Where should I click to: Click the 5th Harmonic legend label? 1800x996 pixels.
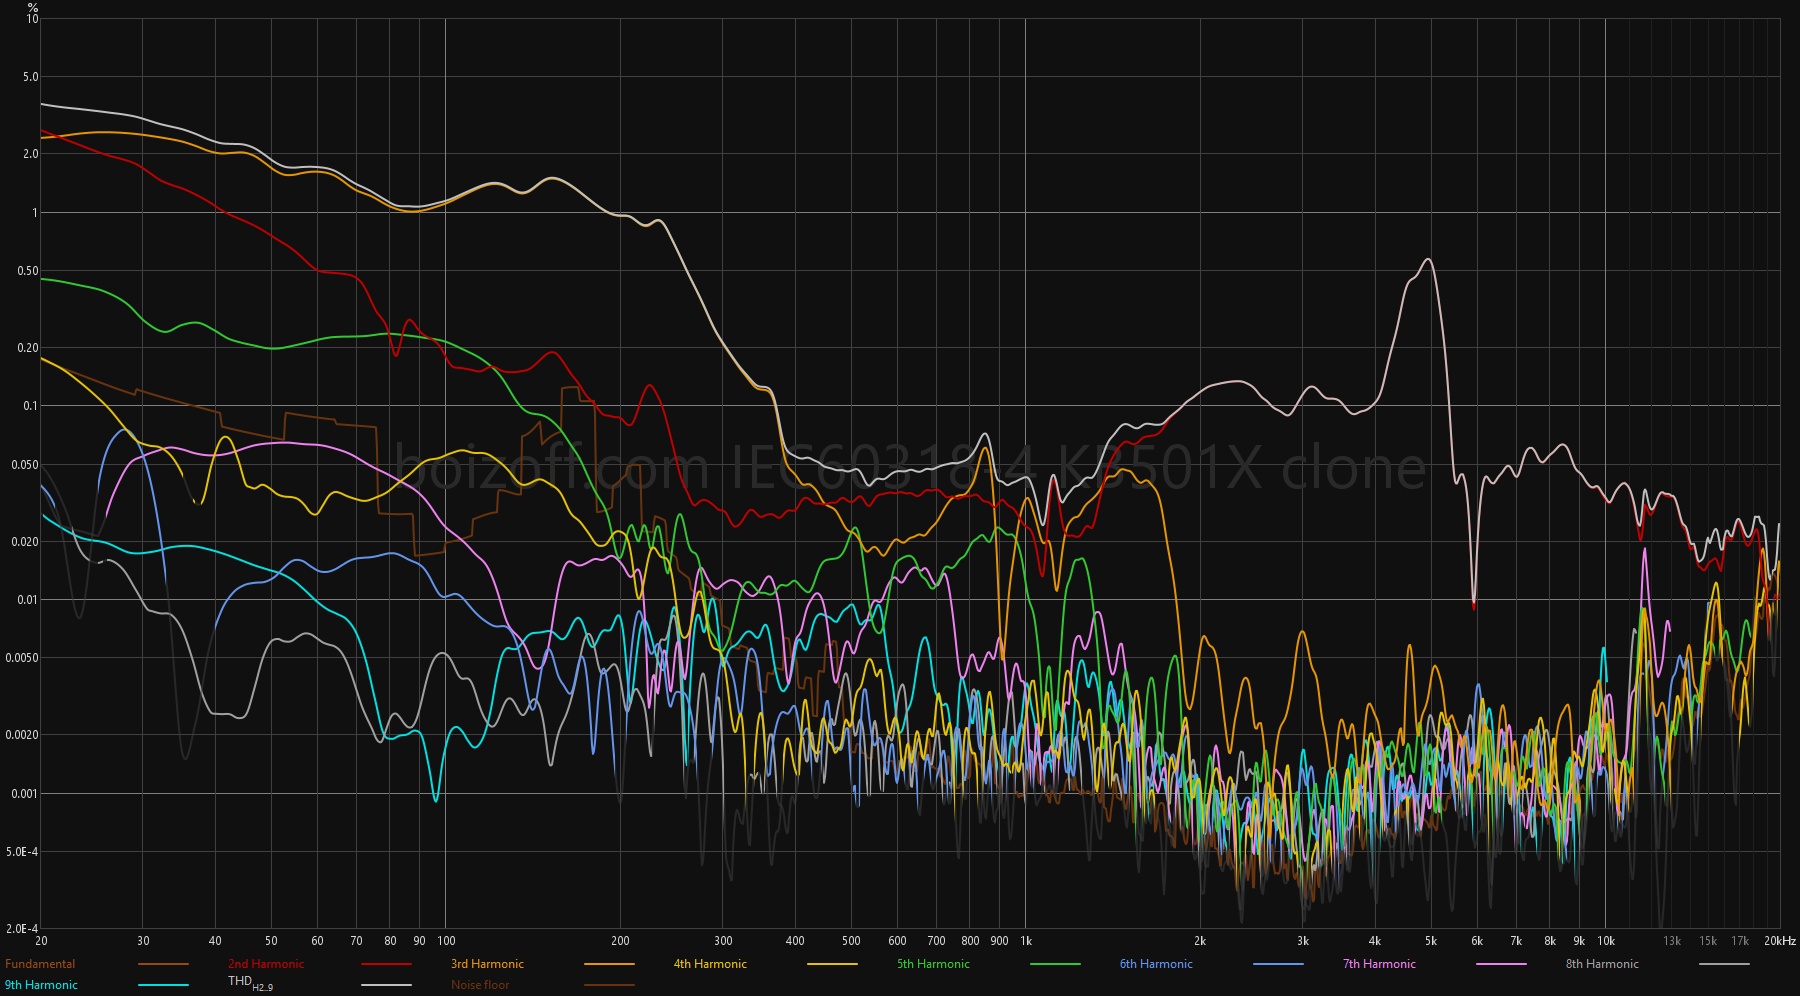point(933,964)
